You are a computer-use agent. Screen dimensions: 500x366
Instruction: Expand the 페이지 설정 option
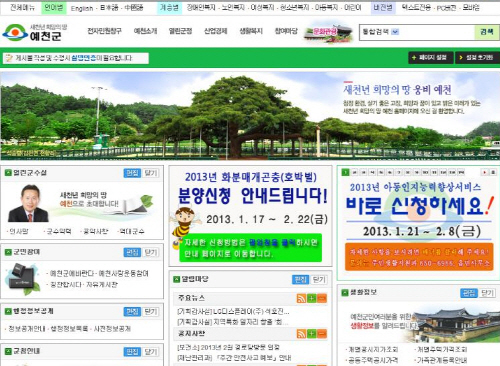[x=431, y=58]
